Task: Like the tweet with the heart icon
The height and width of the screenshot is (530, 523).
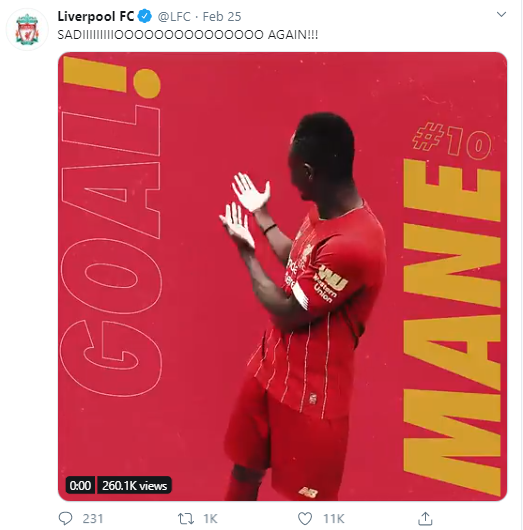Action: tap(305, 518)
